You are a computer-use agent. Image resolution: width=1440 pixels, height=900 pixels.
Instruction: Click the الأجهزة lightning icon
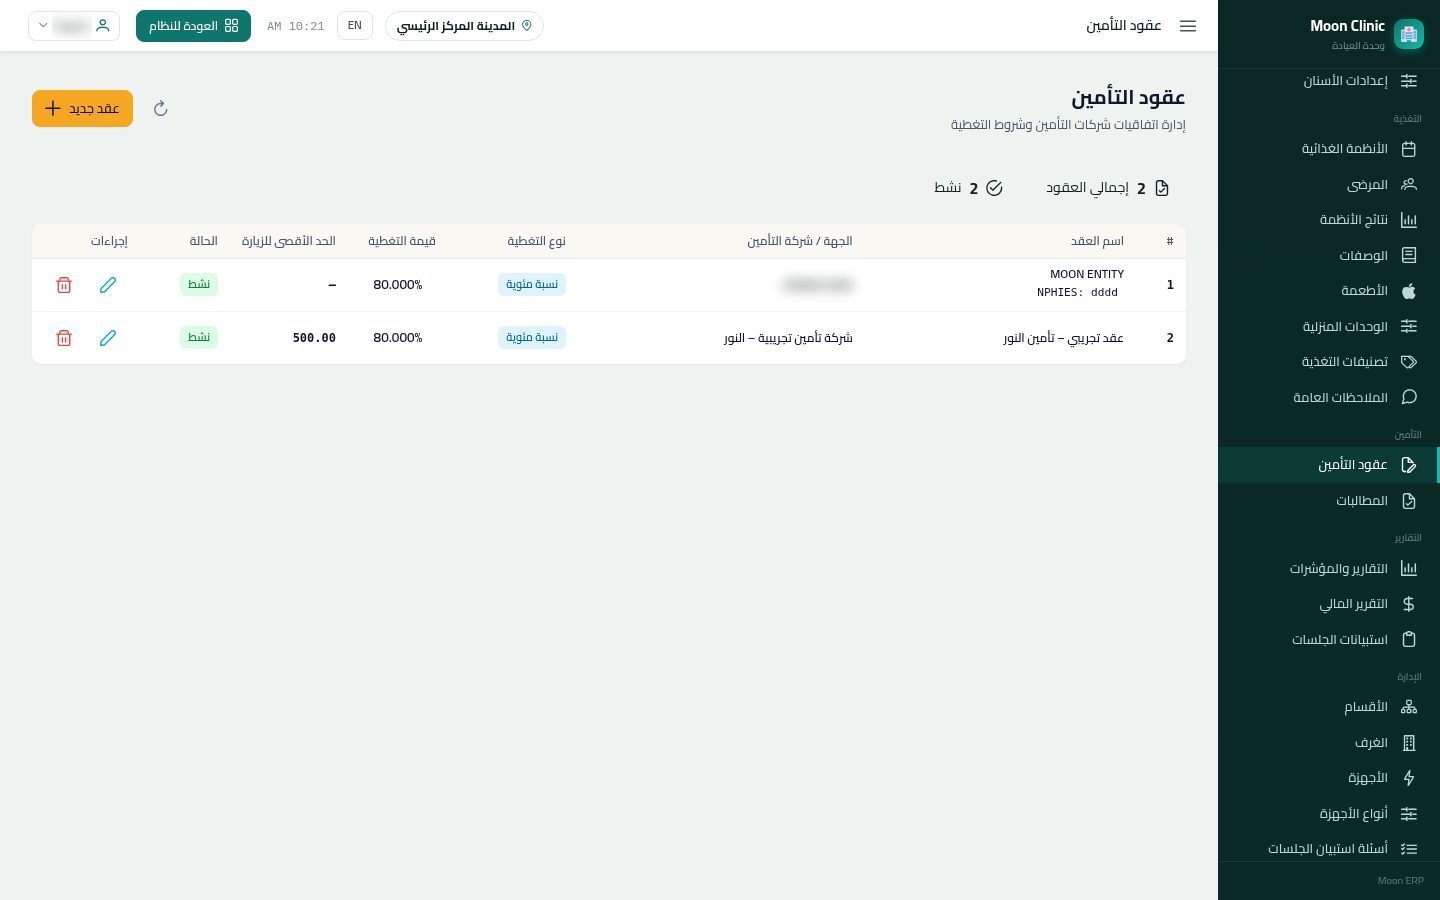tap(1409, 778)
